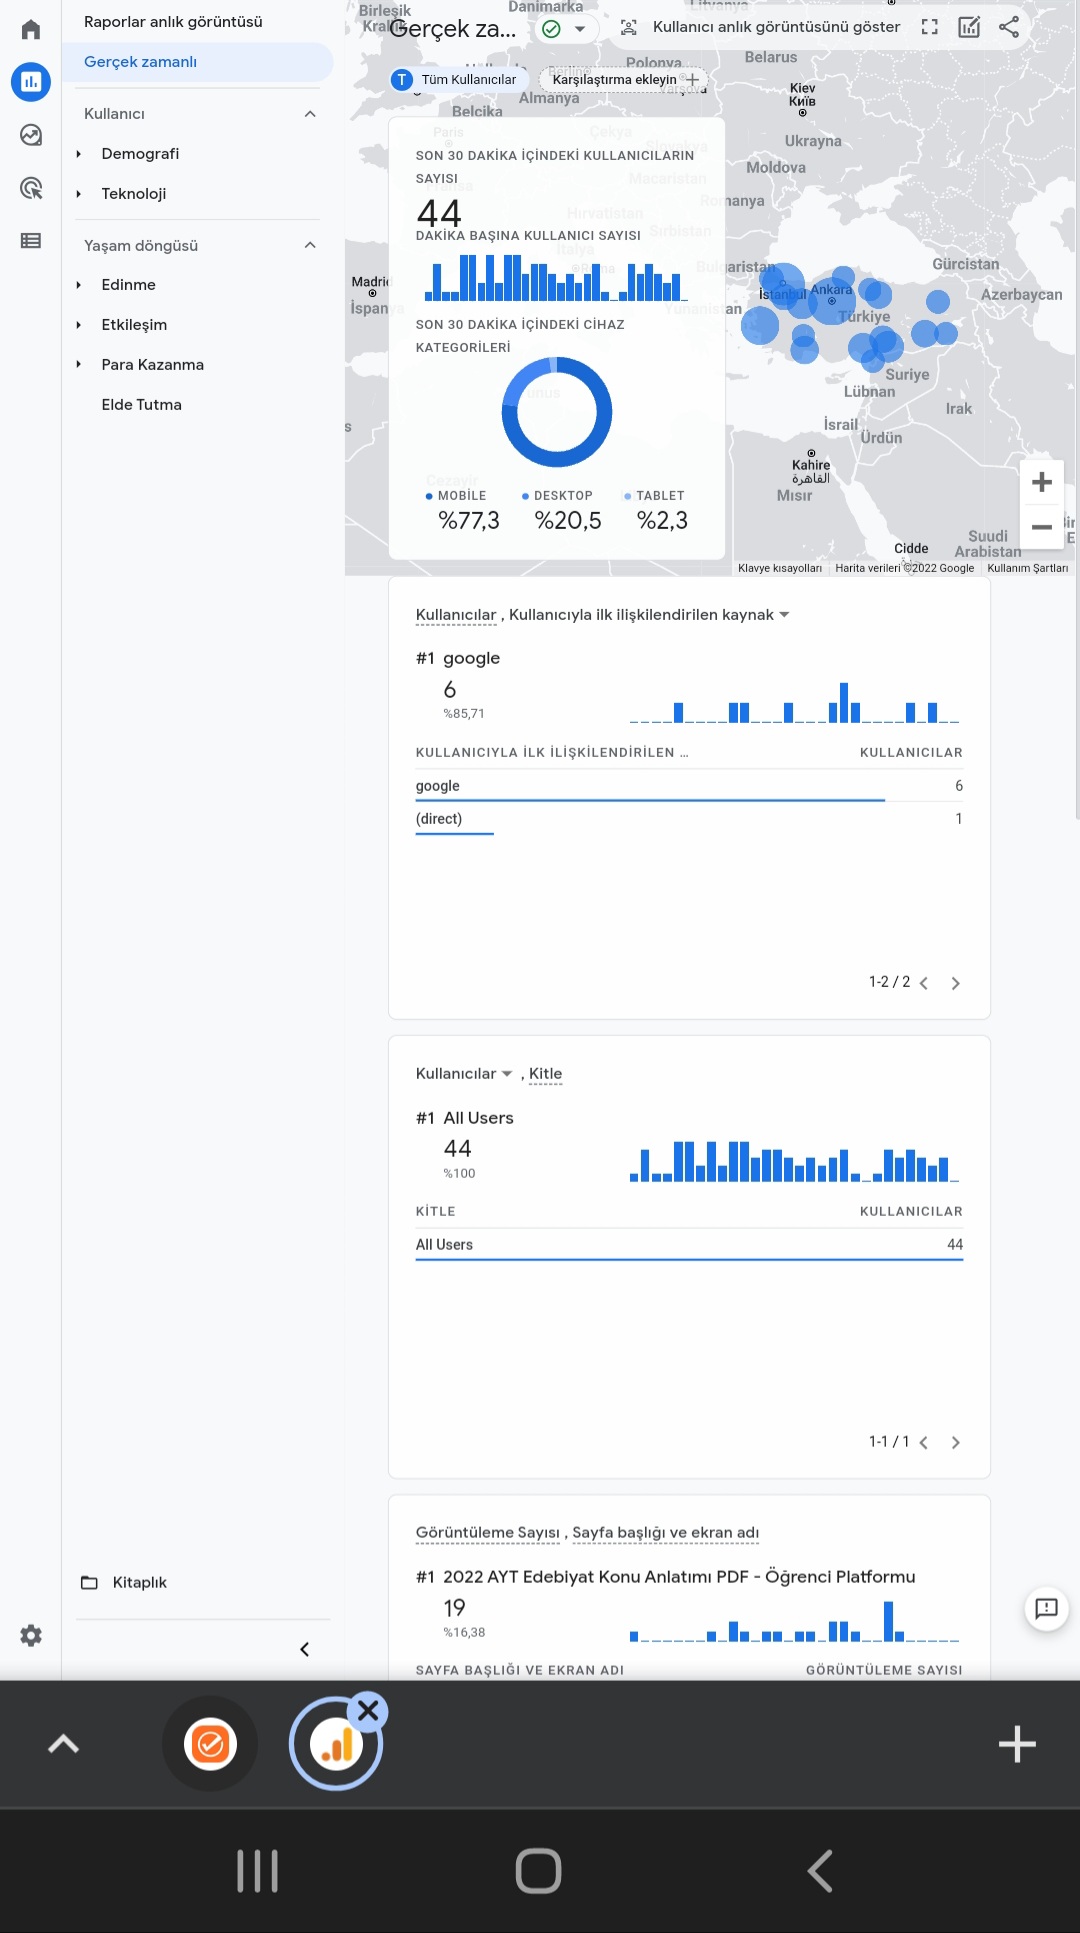
Task: Click Kullanıcı anlık görüntüsünü göster
Action: (762, 27)
